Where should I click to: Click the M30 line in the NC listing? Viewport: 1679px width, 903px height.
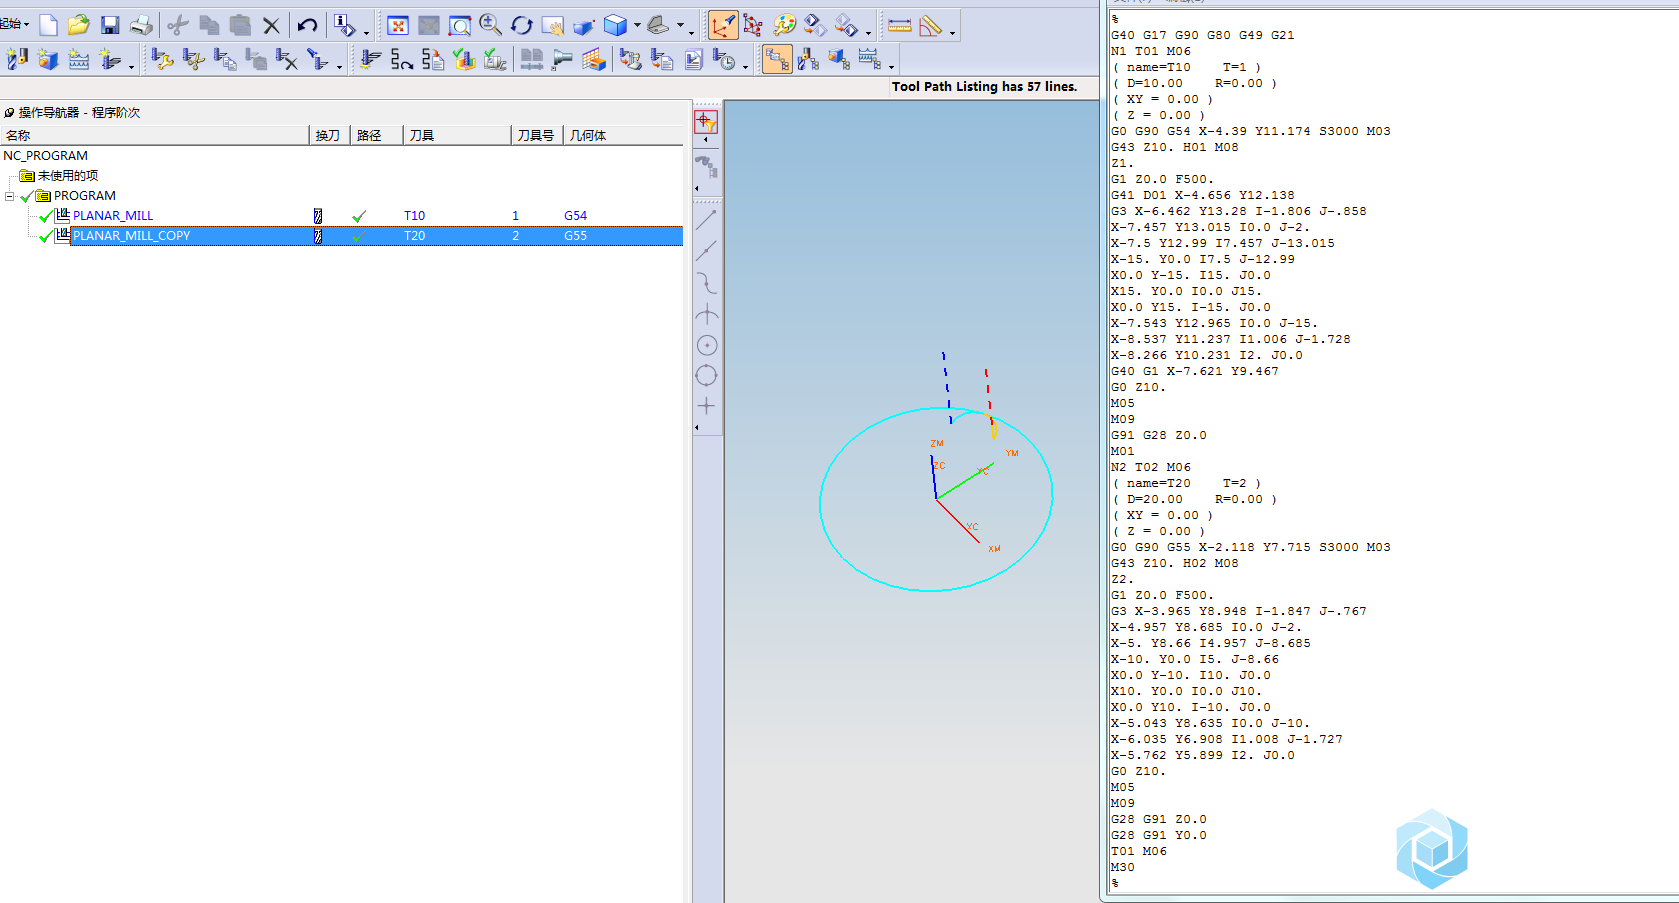pos(1123,867)
